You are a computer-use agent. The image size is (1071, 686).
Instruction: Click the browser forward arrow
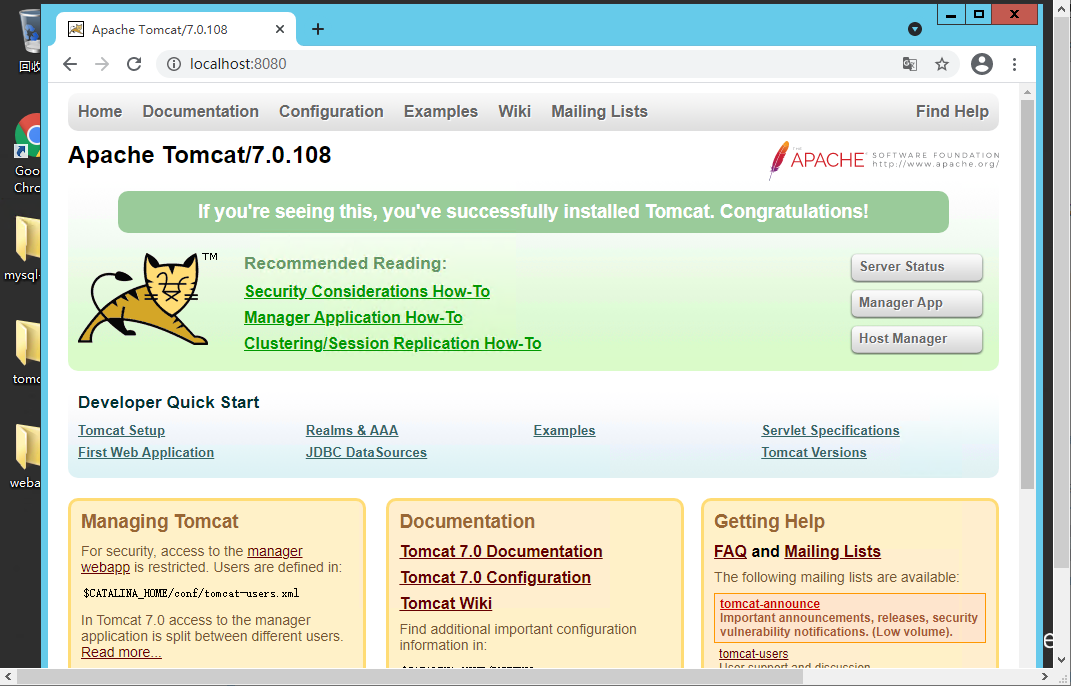click(102, 64)
